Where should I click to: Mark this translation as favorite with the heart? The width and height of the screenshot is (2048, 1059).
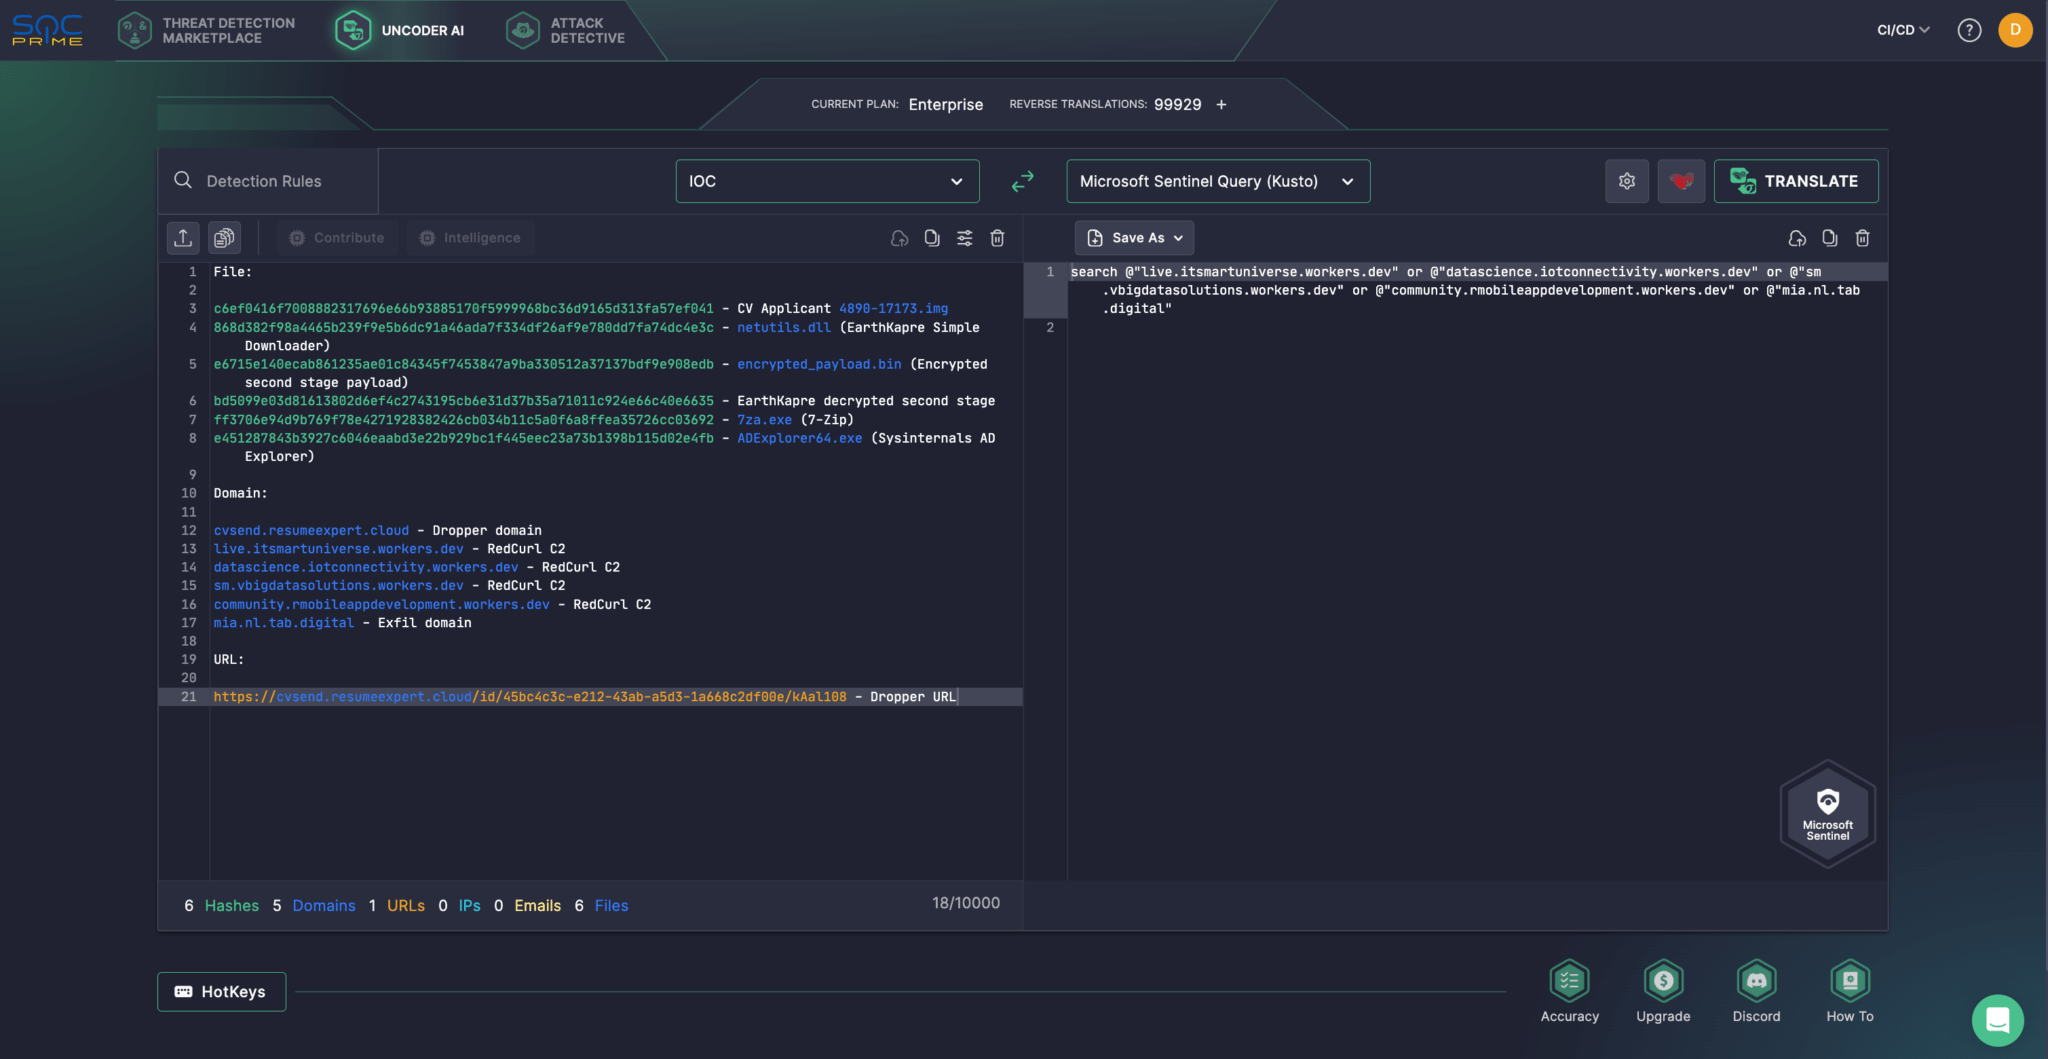(x=1681, y=181)
